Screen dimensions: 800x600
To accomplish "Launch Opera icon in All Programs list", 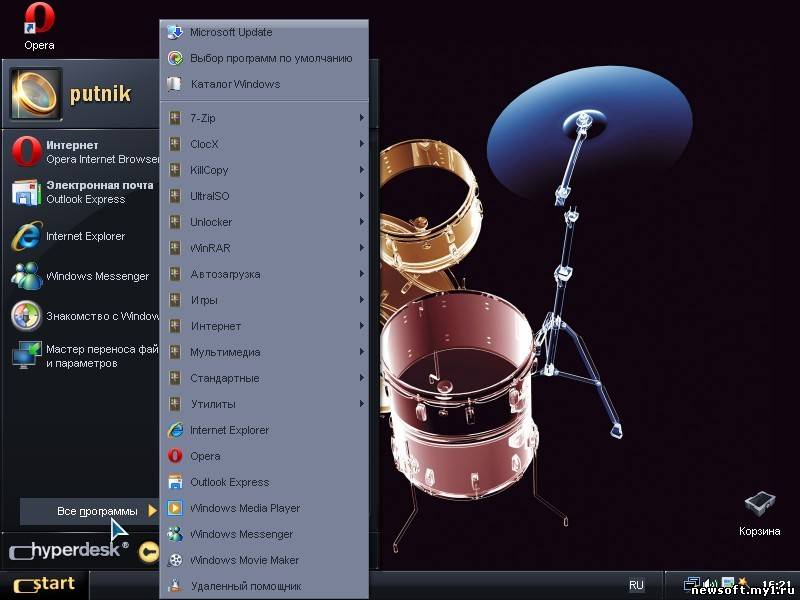I will [175, 456].
